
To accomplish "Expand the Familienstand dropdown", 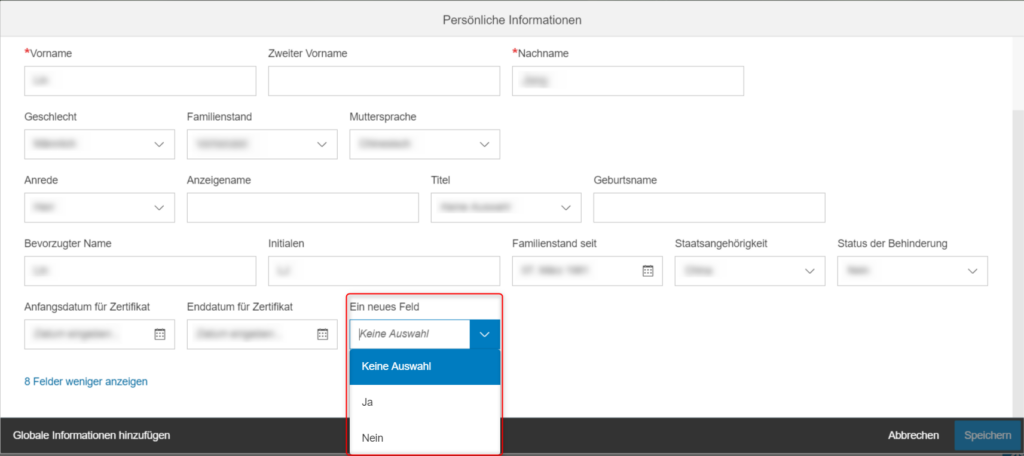I will click(322, 144).
